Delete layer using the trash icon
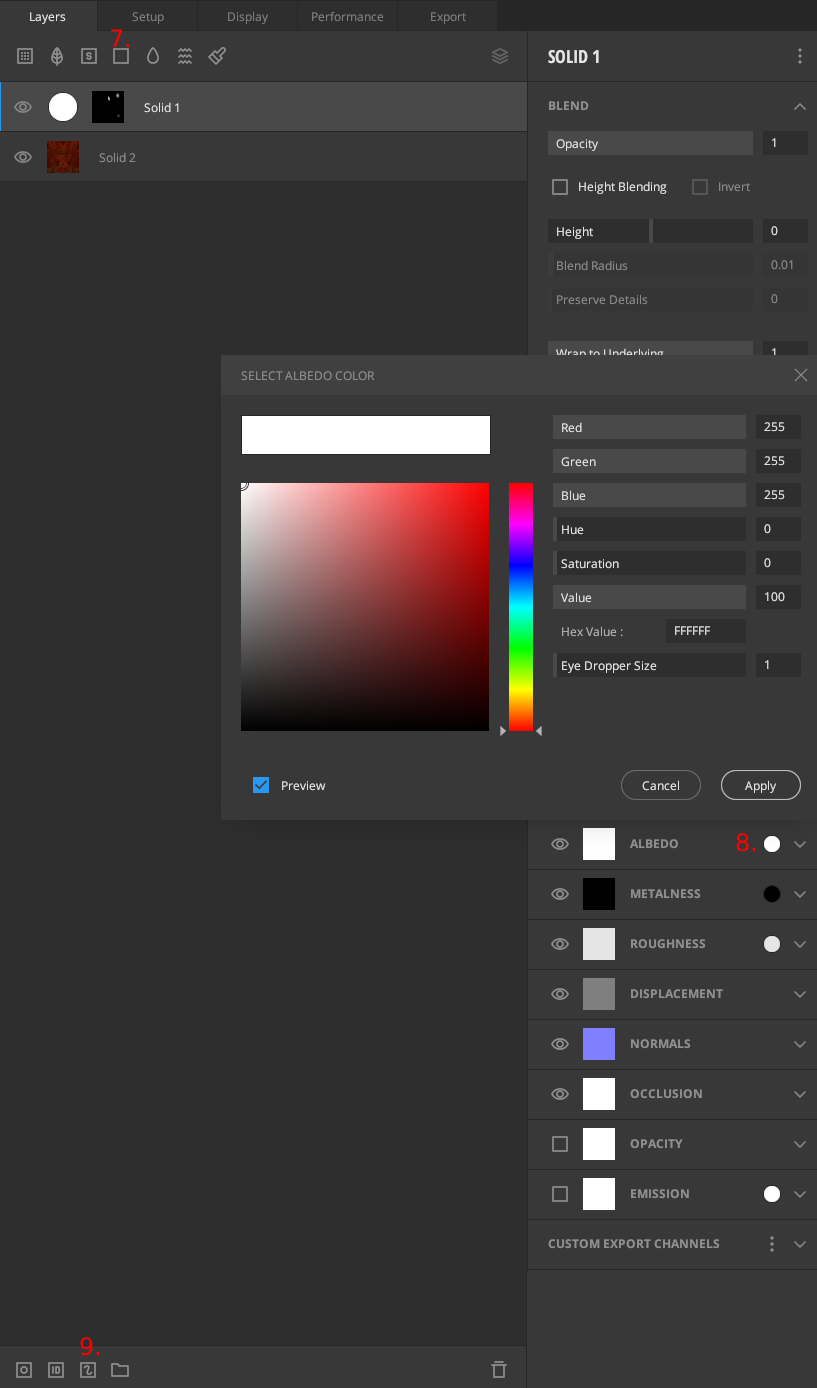The width and height of the screenshot is (817, 1388). [x=499, y=1370]
